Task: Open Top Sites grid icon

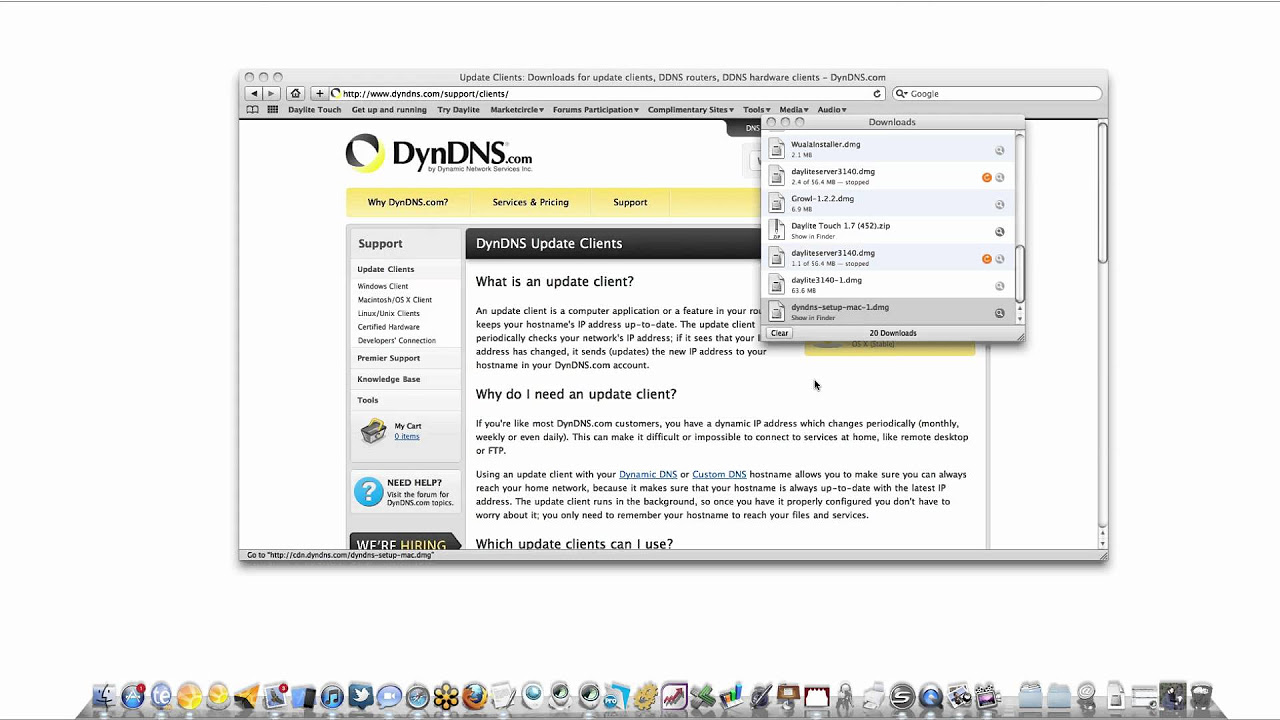Action: click(x=272, y=110)
